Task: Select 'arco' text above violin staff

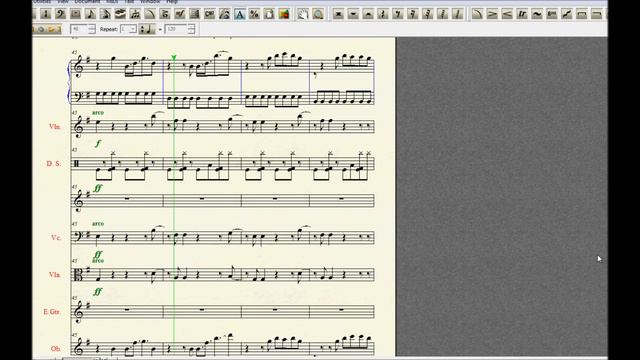Action: [98, 113]
